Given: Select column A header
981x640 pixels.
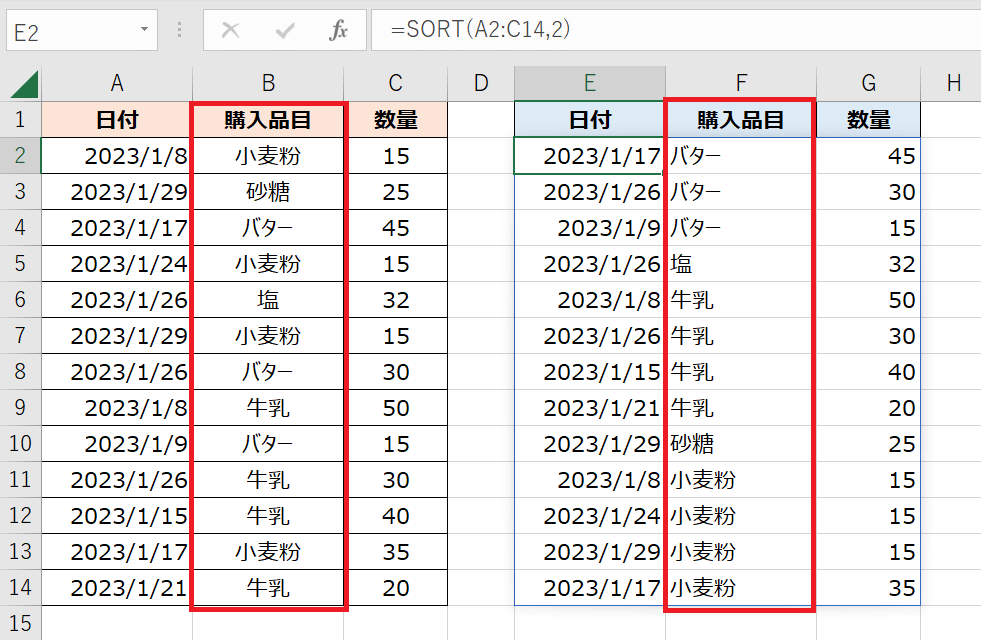Looking at the screenshot, I should (117, 84).
